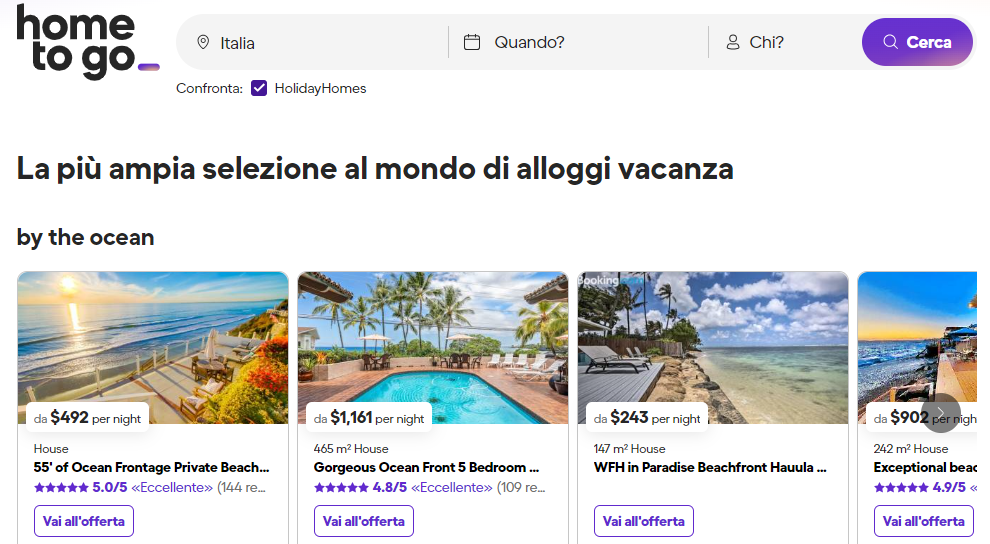The width and height of the screenshot is (990, 544).
Task: Open Gorgeous Ocean Front 5 Bedroom listing
Action: tap(426, 467)
